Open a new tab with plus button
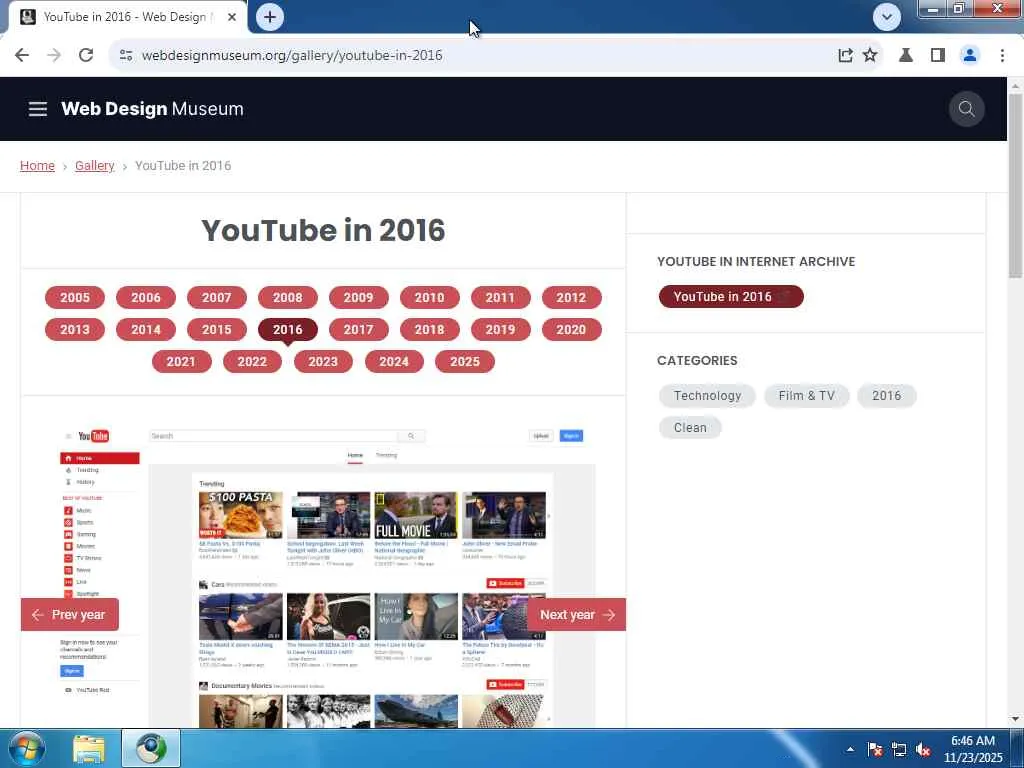This screenshot has height=768, width=1024. 270,17
